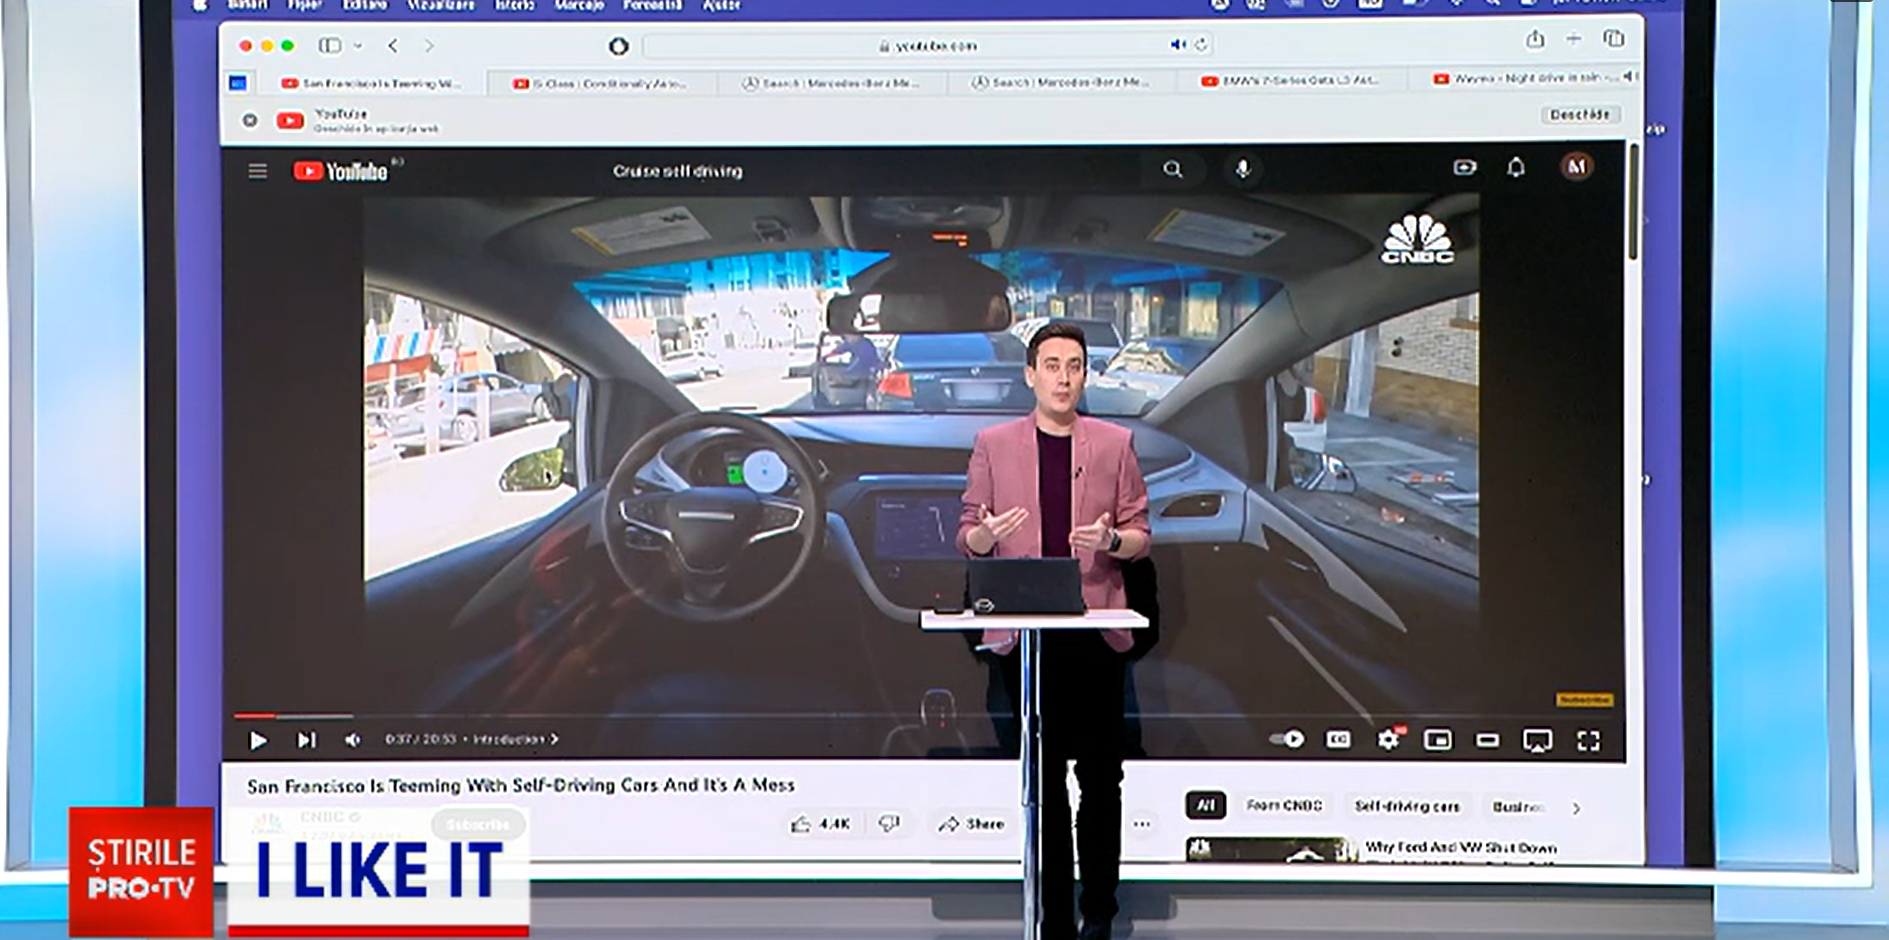Click the YouTube search magnifier icon

tap(1172, 170)
